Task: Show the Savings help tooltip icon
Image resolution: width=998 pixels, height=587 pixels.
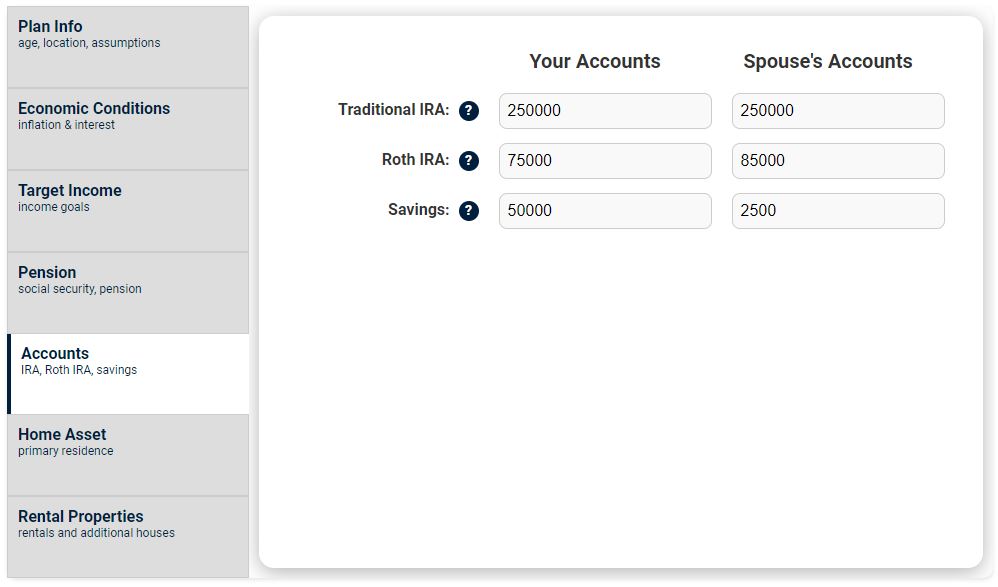Action: pos(469,211)
